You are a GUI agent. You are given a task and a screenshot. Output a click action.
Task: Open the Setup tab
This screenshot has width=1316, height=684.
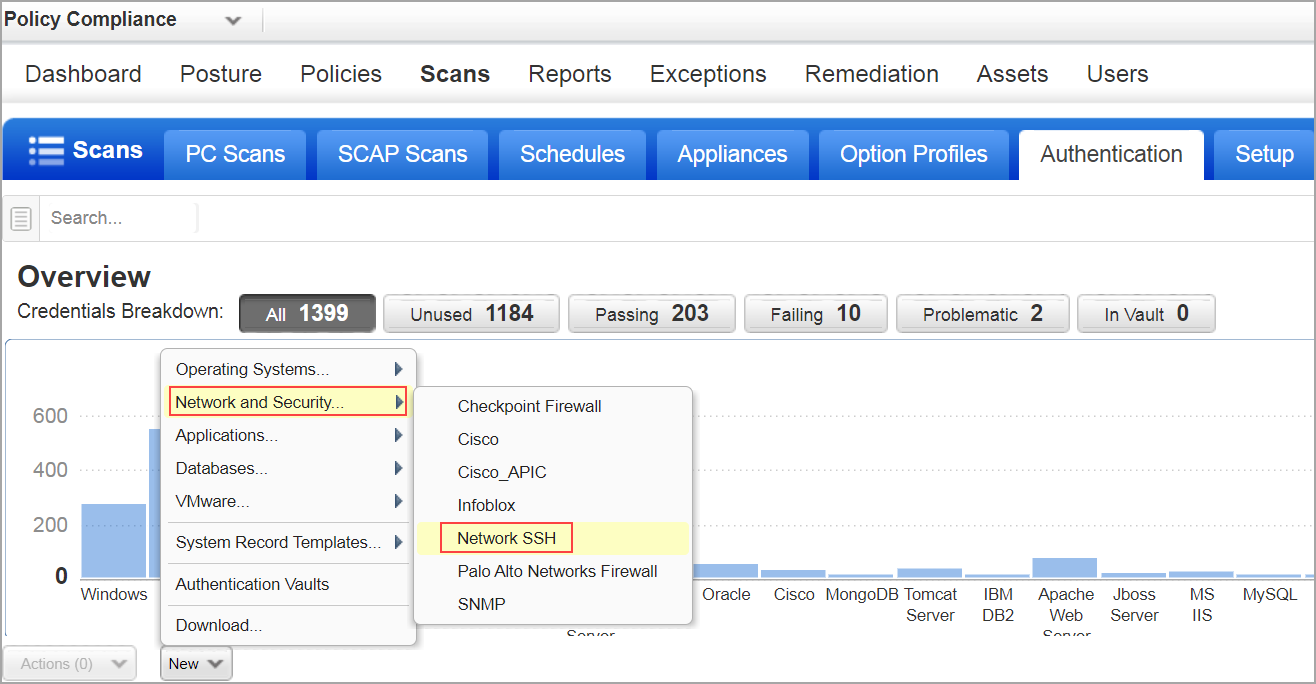tap(1264, 155)
